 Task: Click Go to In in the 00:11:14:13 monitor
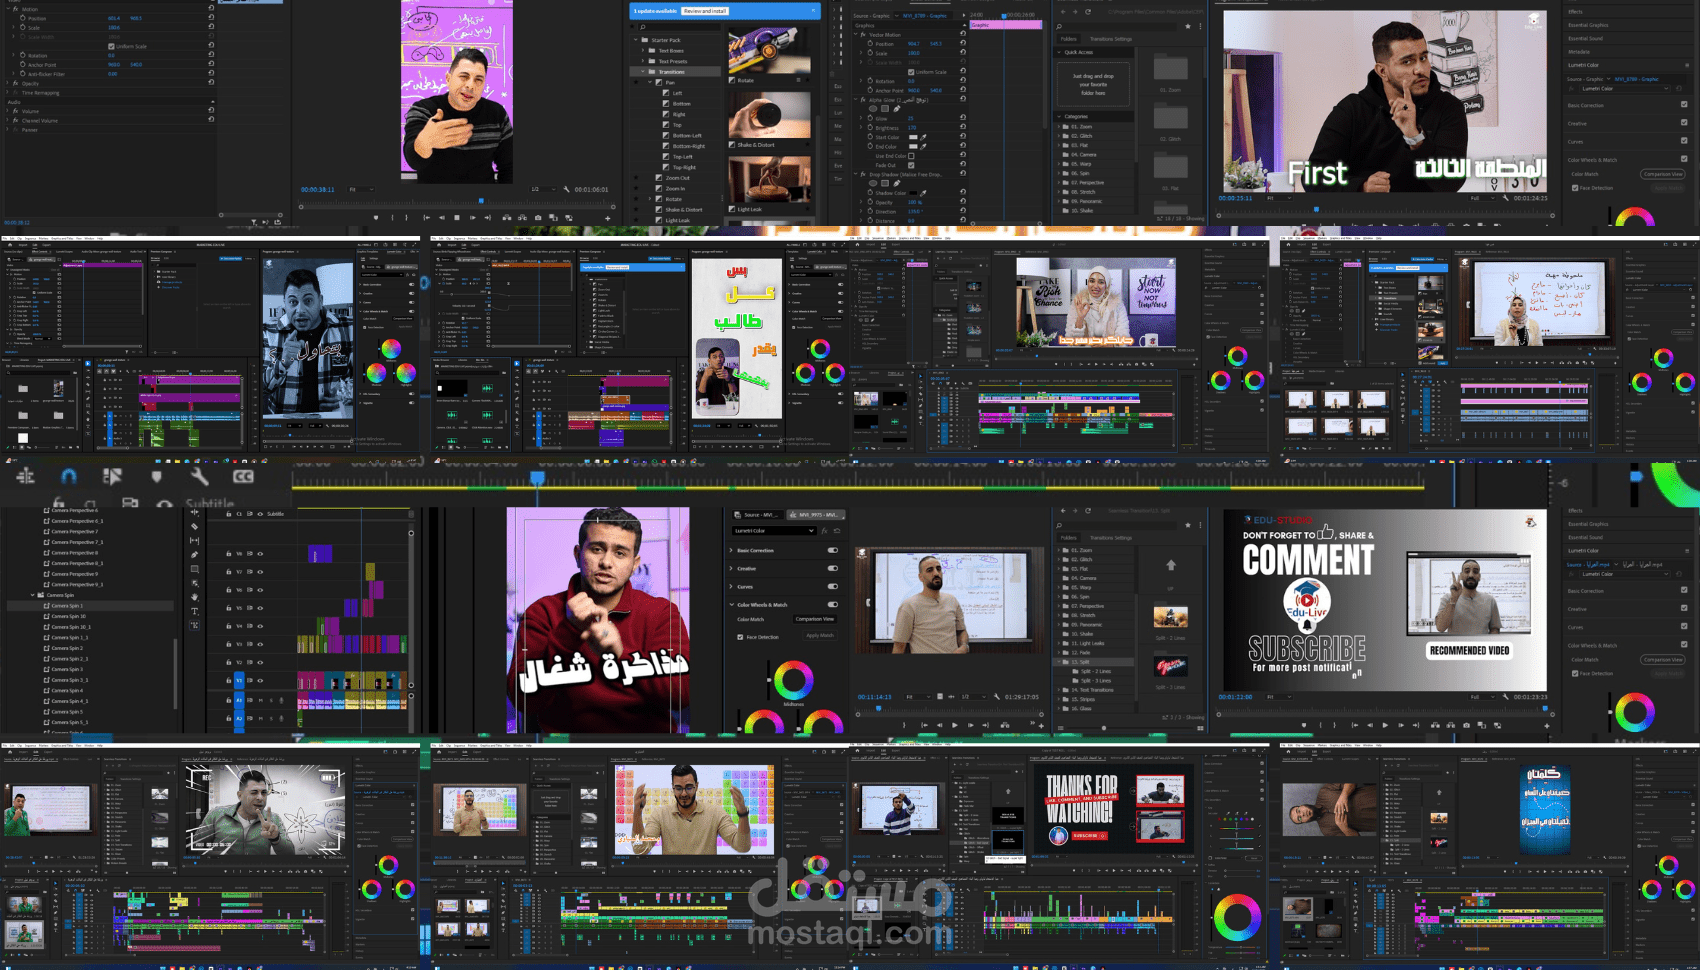coord(922,725)
